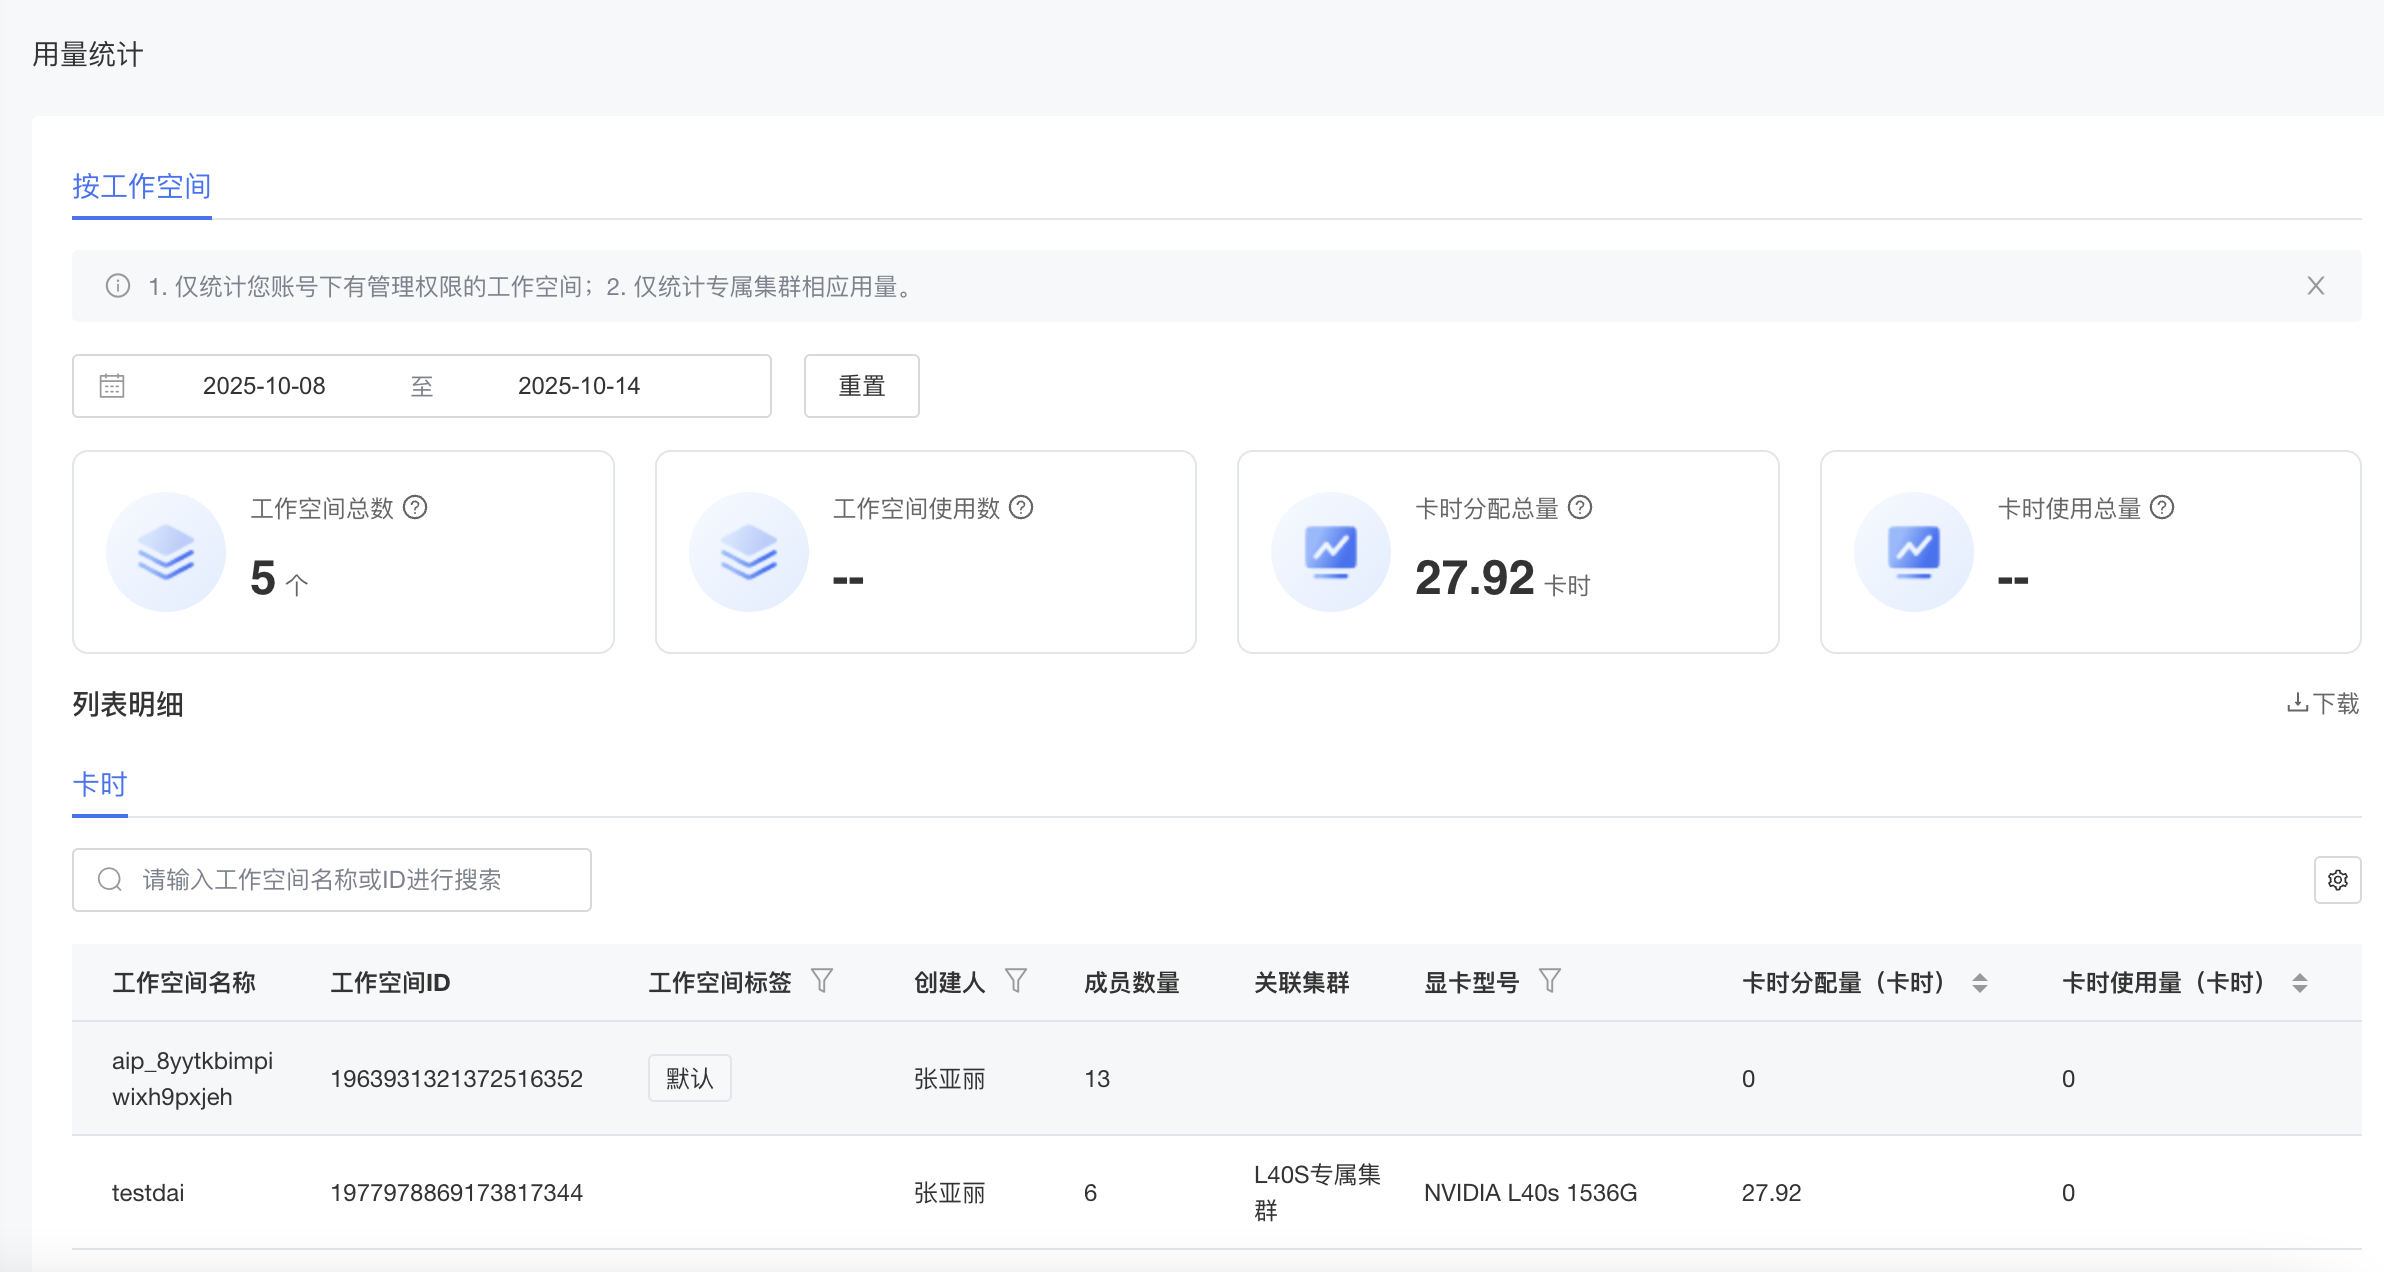Viewport: 2384px width, 1272px height.
Task: Switch to 按工作空间 tab
Action: tap(141, 187)
